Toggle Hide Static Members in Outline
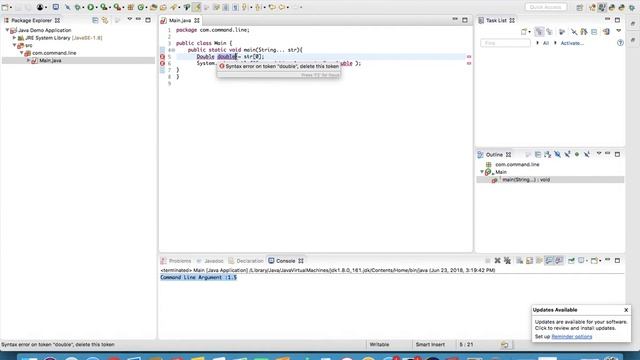The image size is (640, 360). tap(567, 154)
